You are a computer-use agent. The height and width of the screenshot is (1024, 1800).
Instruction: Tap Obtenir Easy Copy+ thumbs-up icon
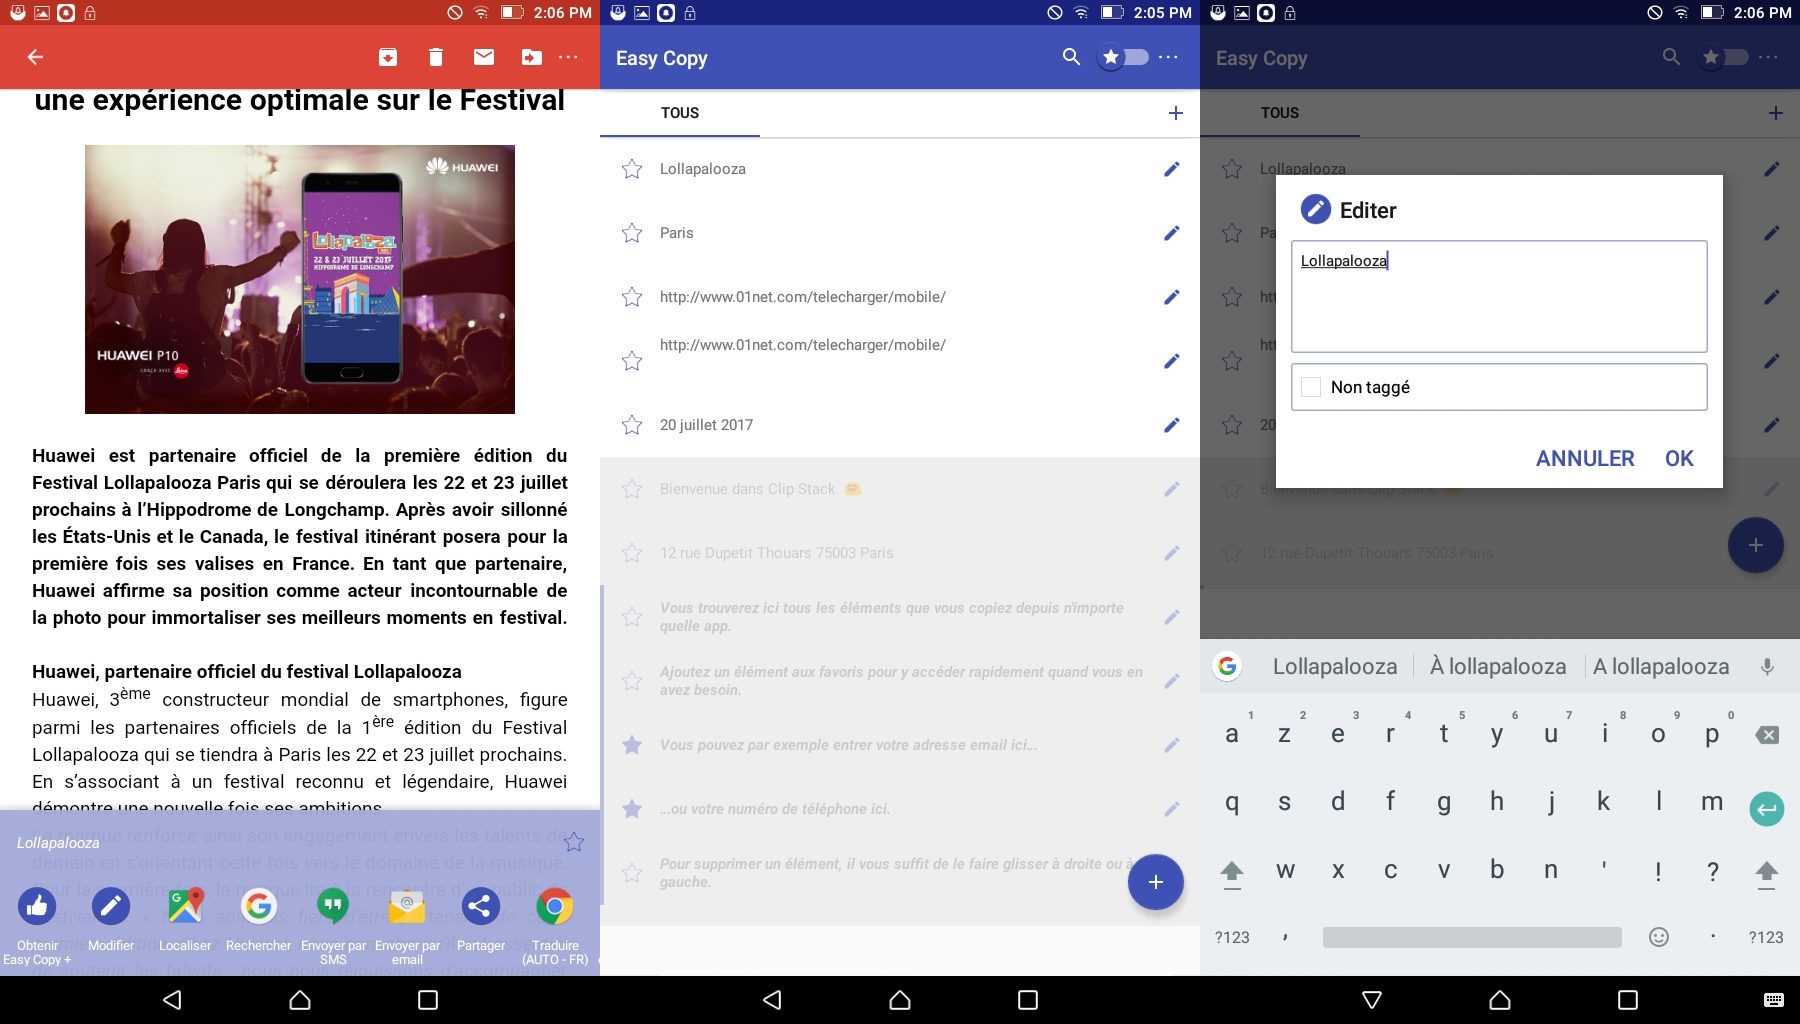[37, 907]
